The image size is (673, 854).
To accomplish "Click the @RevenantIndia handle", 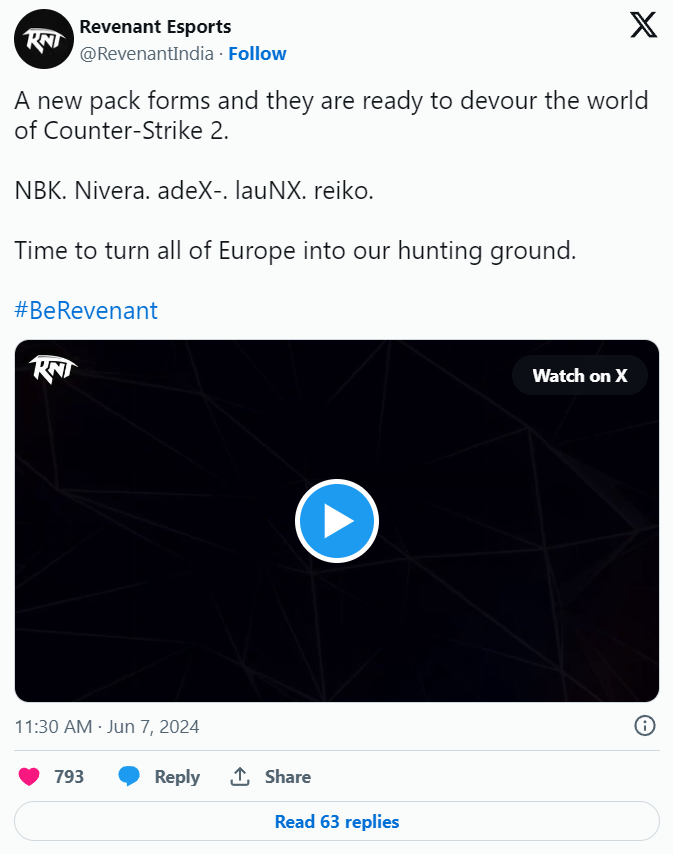I will (x=146, y=54).
